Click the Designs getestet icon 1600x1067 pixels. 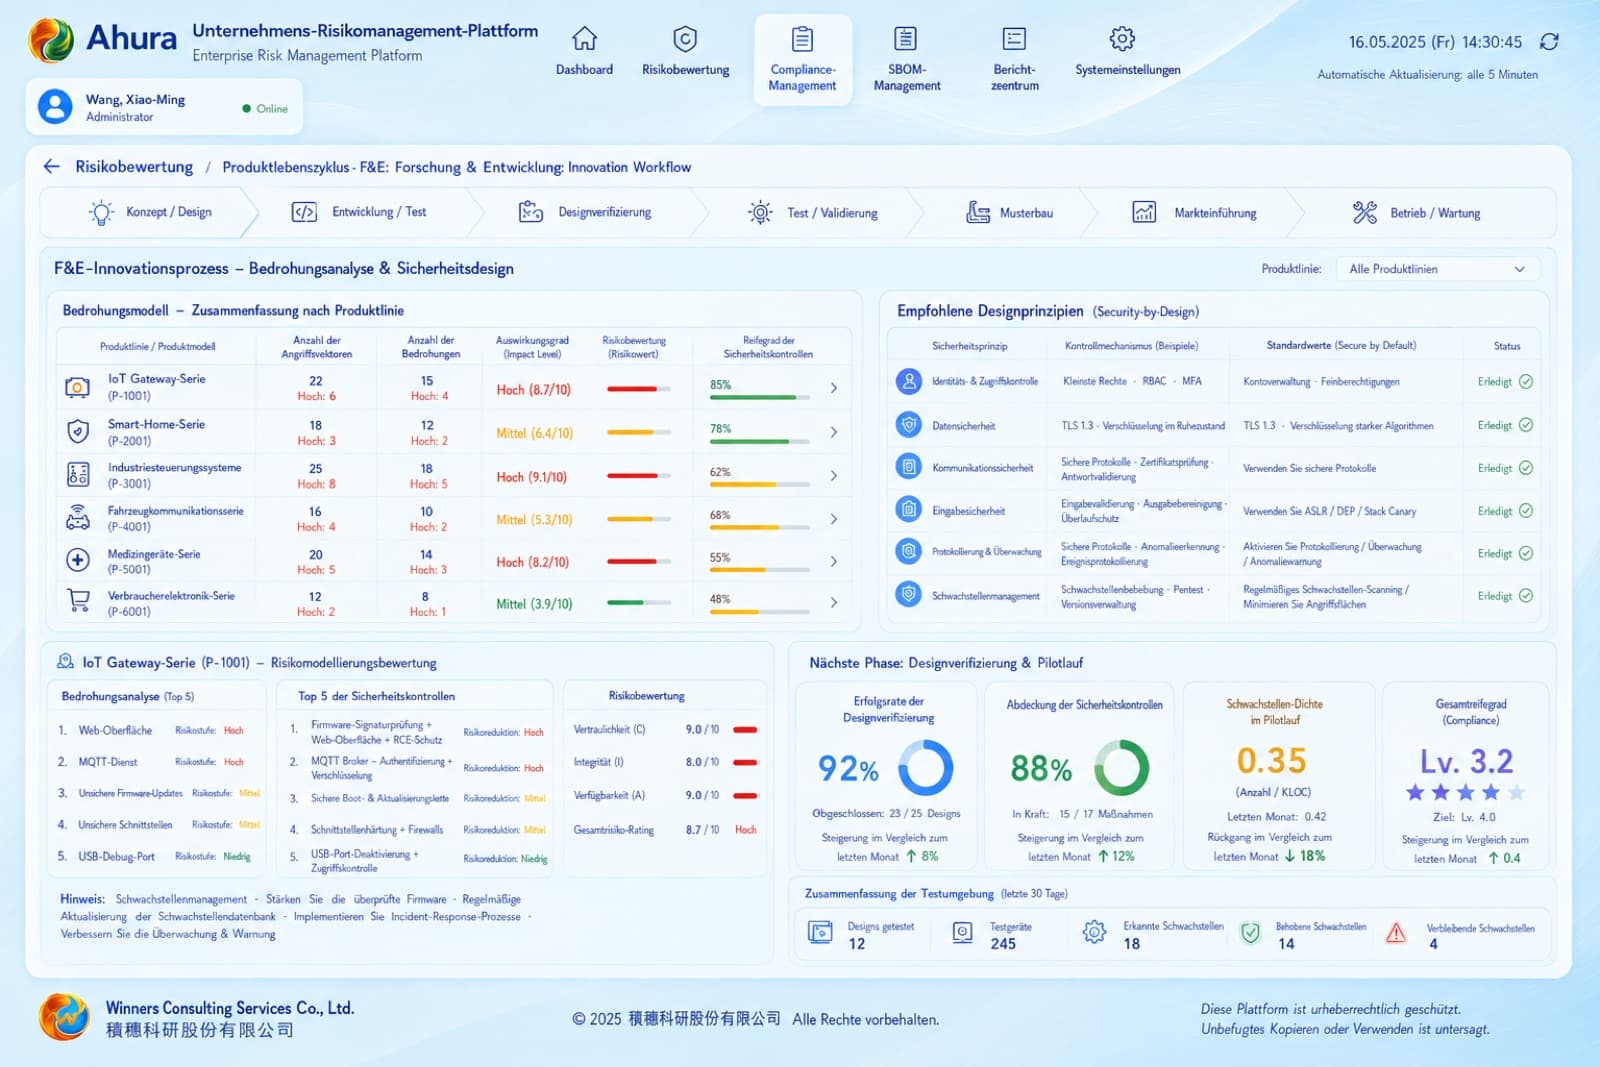pyautogui.click(x=820, y=933)
